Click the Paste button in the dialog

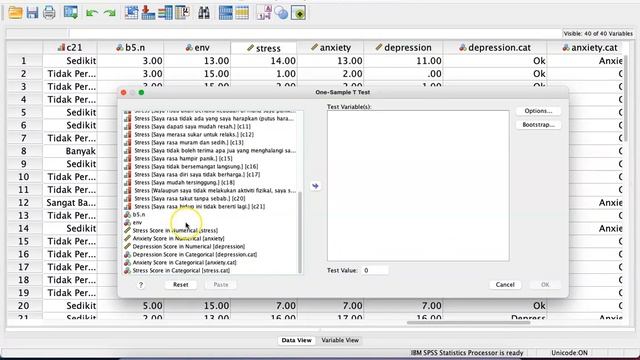[221, 284]
